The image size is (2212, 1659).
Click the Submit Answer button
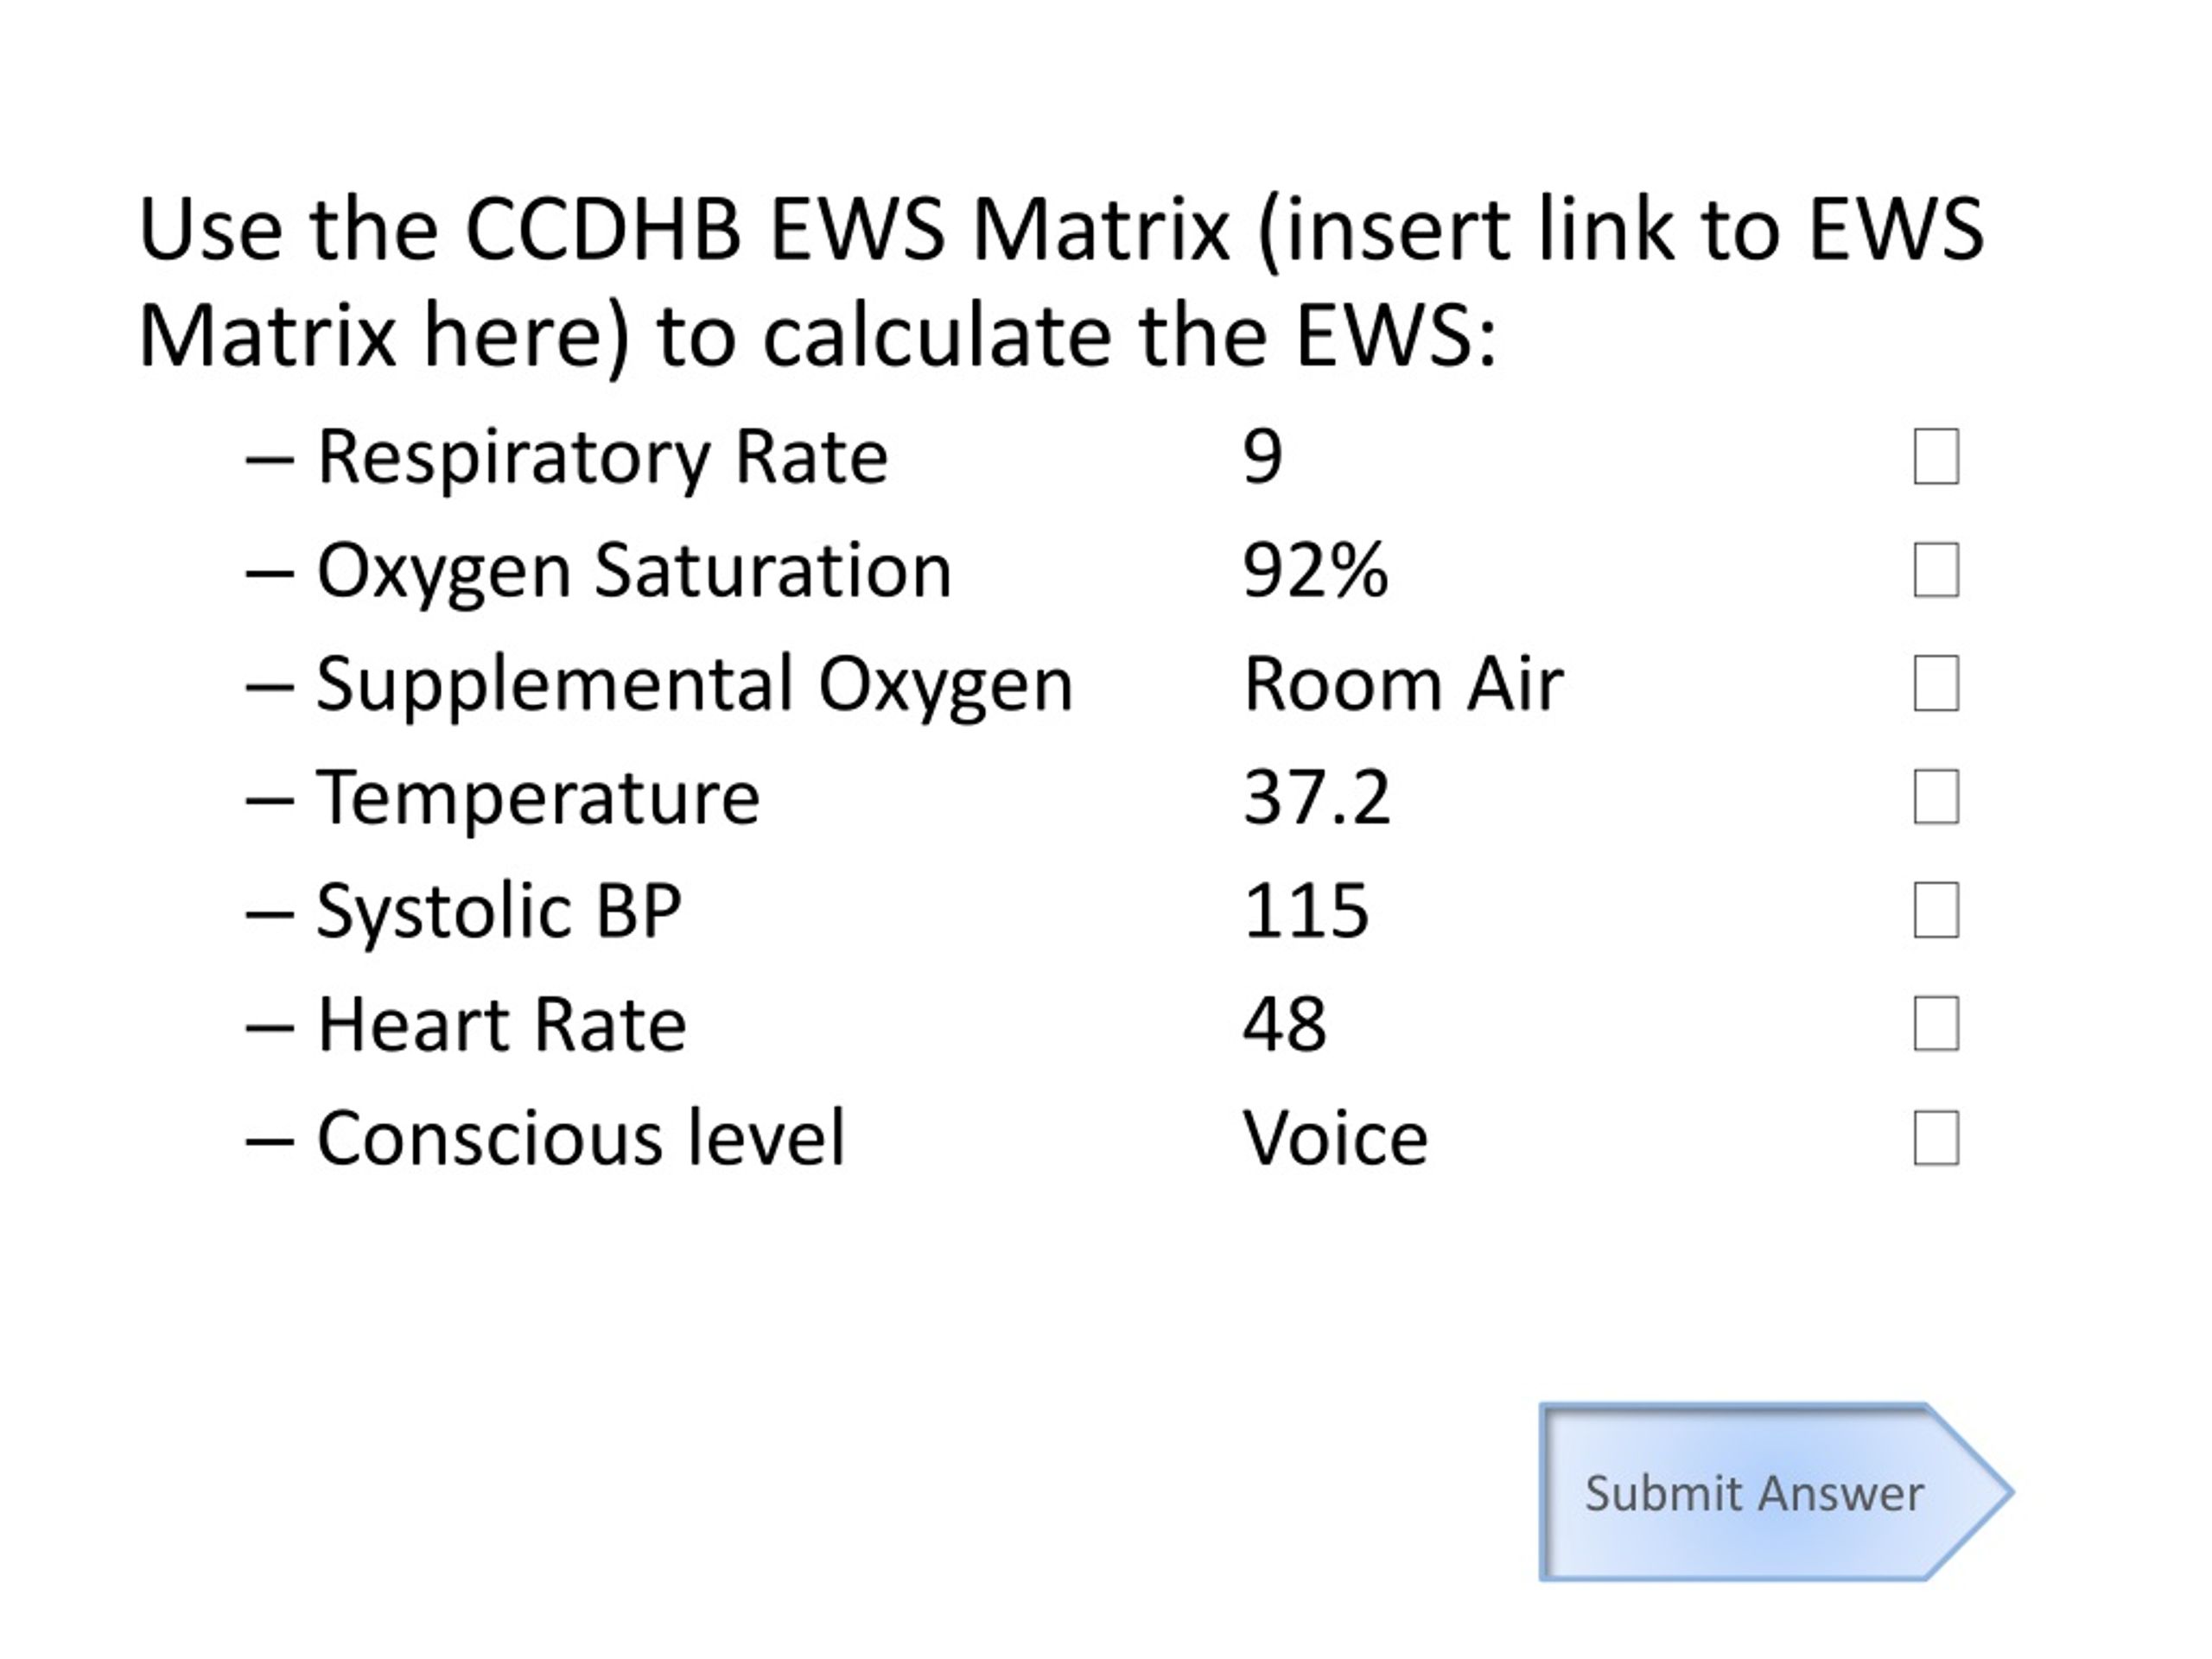[1776, 1492]
